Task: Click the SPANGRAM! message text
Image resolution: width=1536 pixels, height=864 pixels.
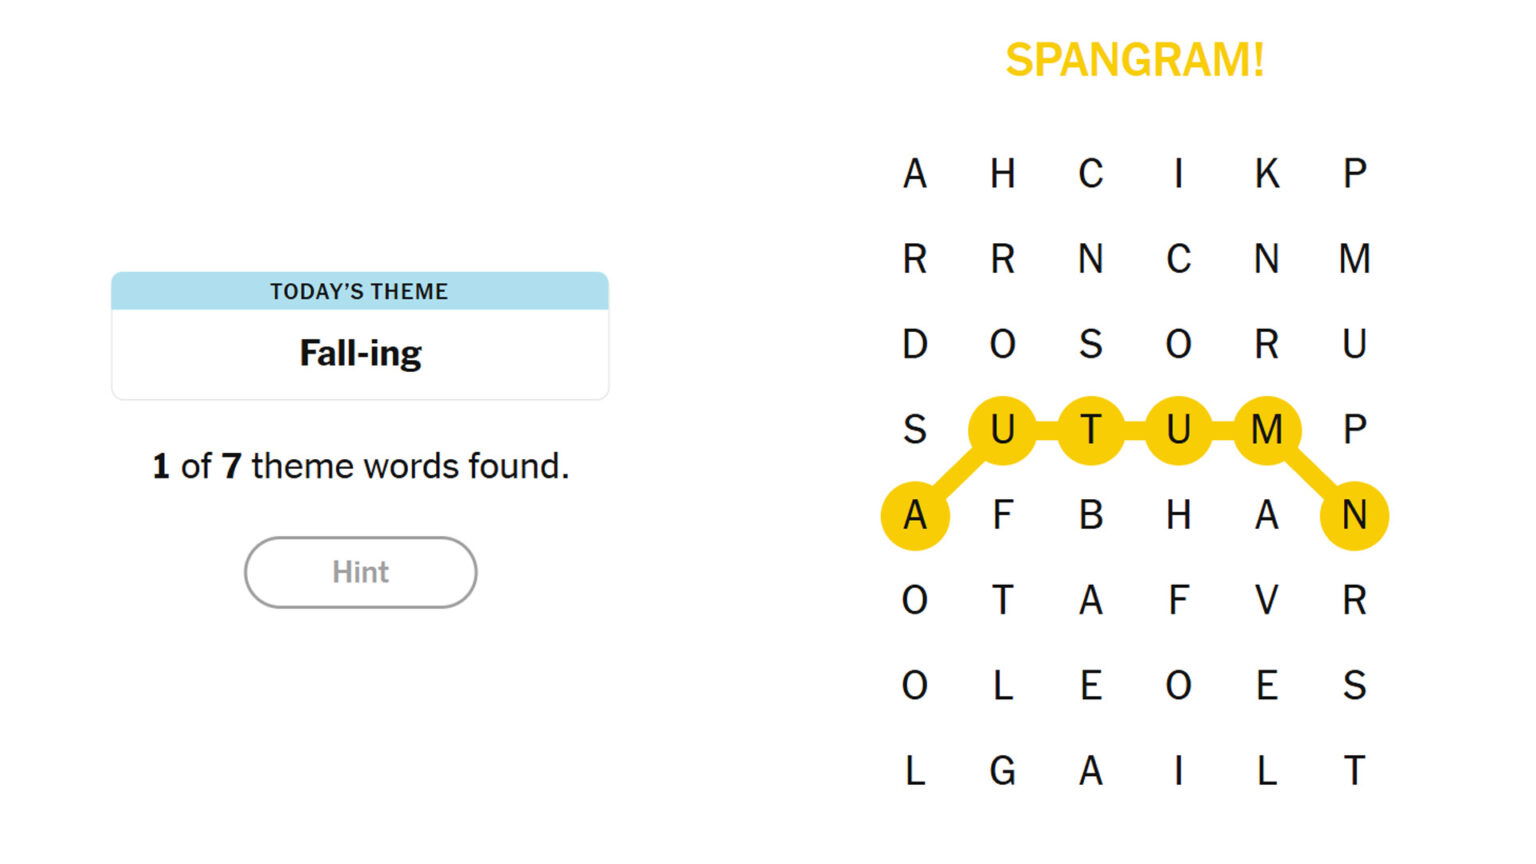Action: coord(1134,60)
